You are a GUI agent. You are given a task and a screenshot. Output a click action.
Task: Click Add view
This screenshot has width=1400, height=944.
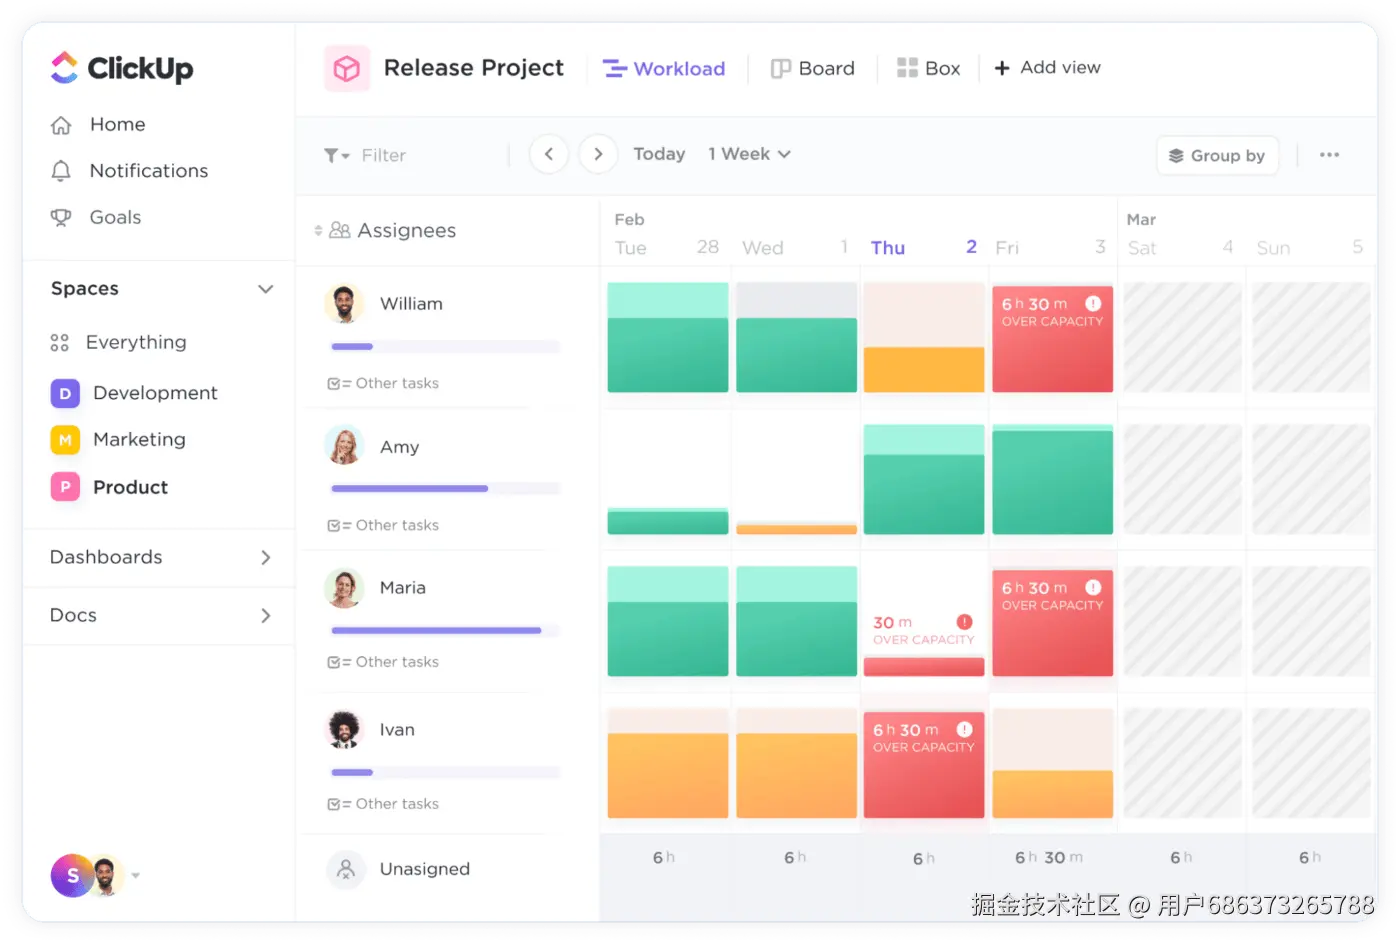[1047, 67]
